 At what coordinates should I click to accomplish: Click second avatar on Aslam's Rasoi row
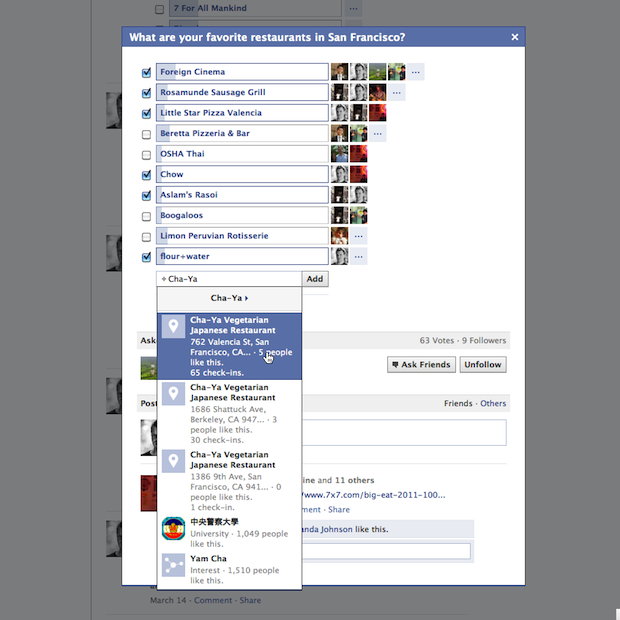(359, 195)
